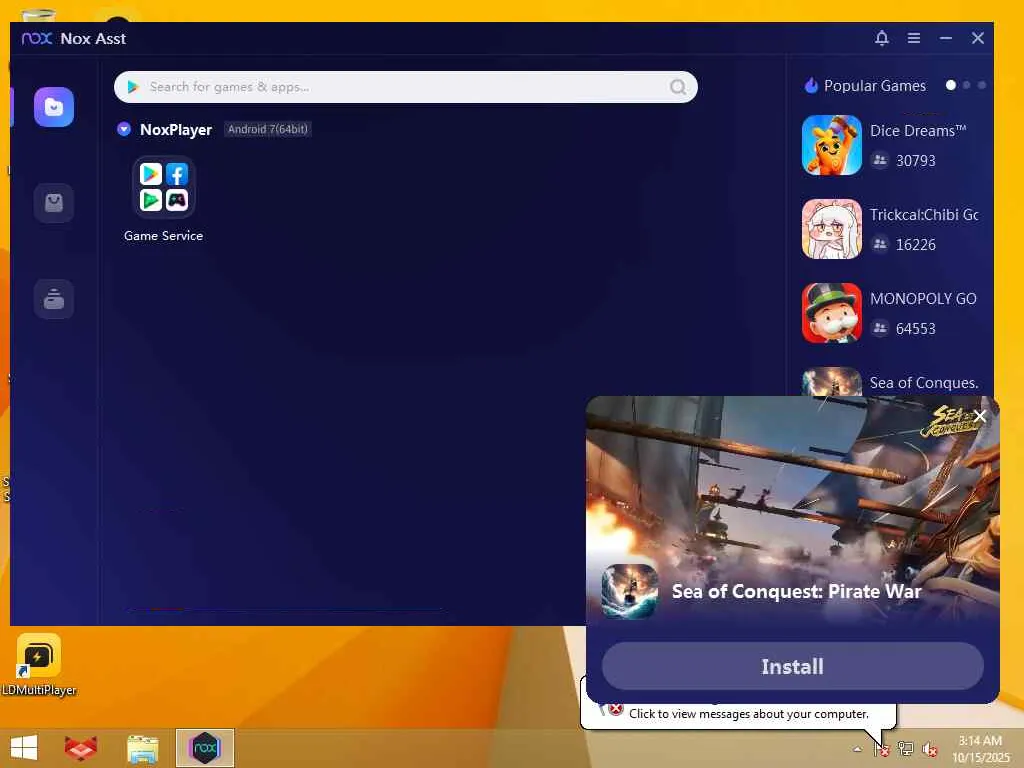The image size is (1024, 768).
Task: Open the Trickcal:Chibi Go game icon
Action: coord(832,229)
